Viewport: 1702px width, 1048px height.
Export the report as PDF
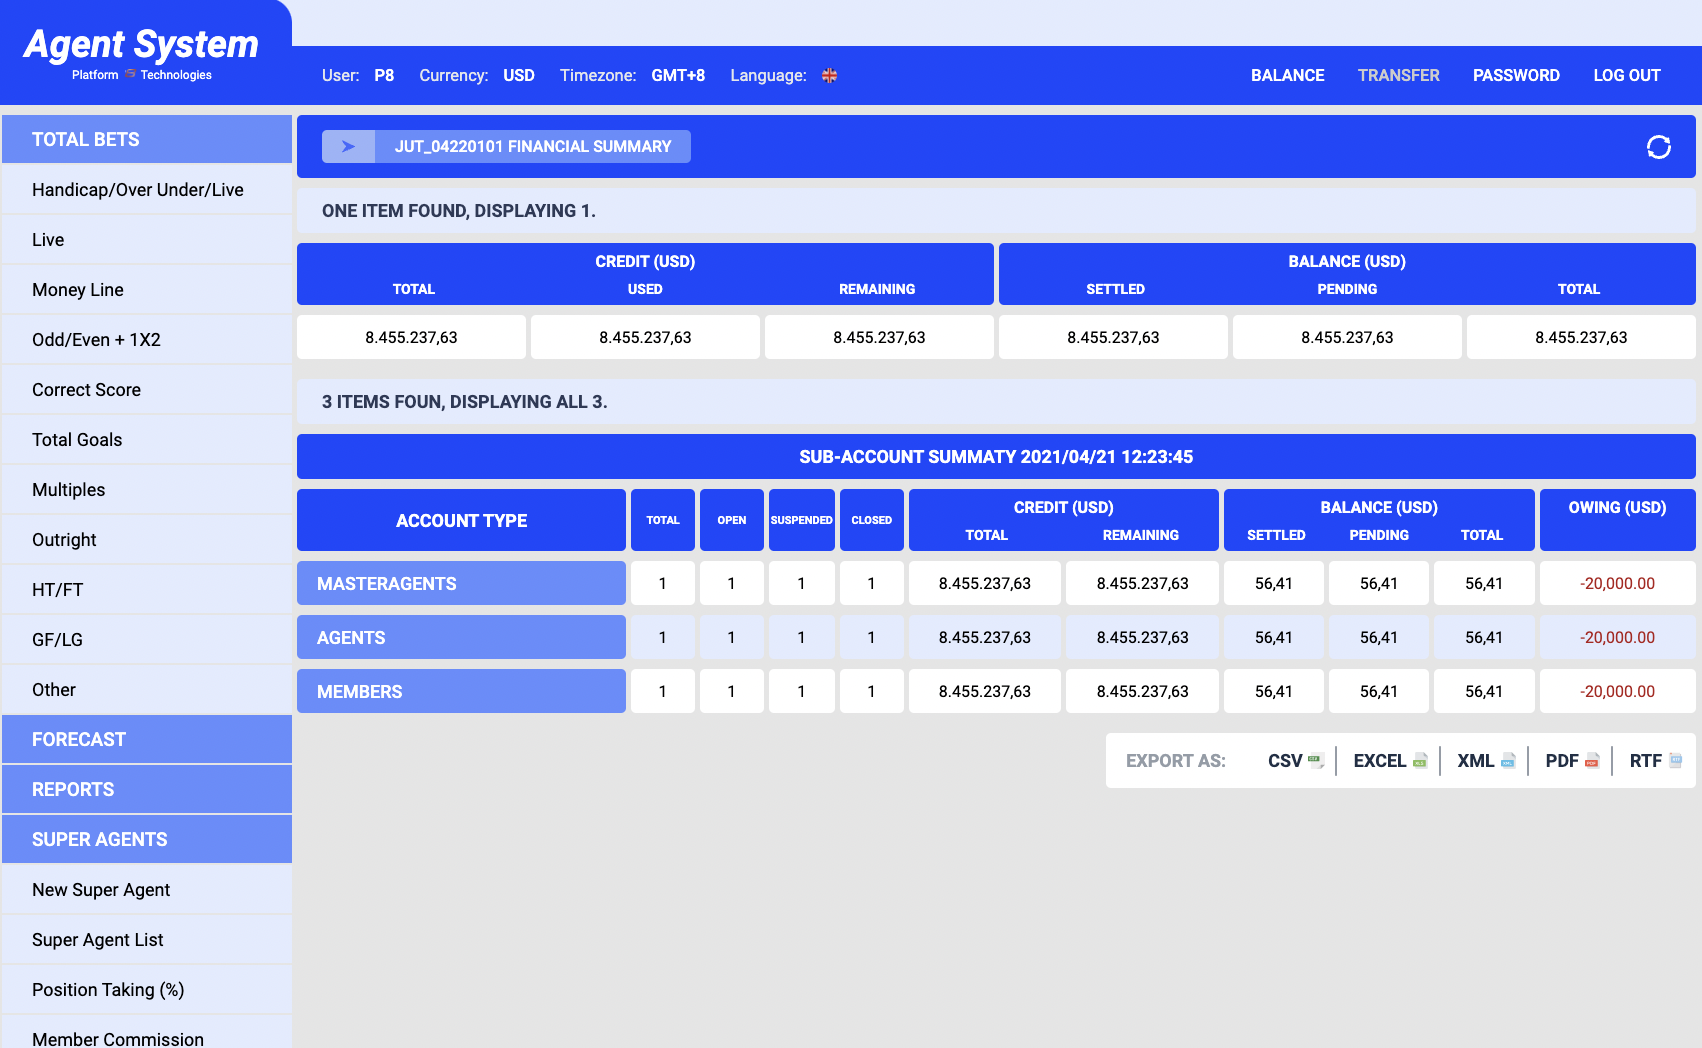pos(1571,761)
